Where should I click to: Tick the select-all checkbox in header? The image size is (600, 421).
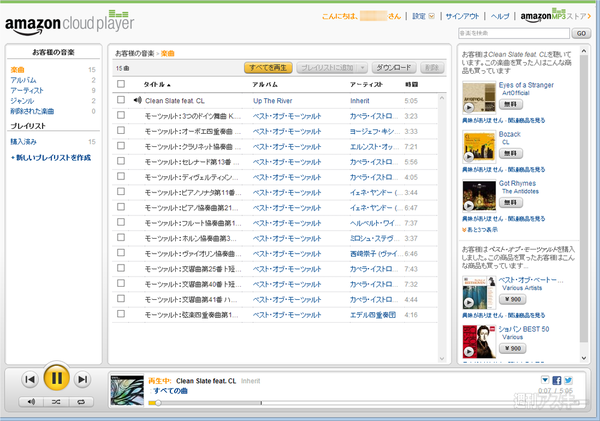tap(121, 84)
